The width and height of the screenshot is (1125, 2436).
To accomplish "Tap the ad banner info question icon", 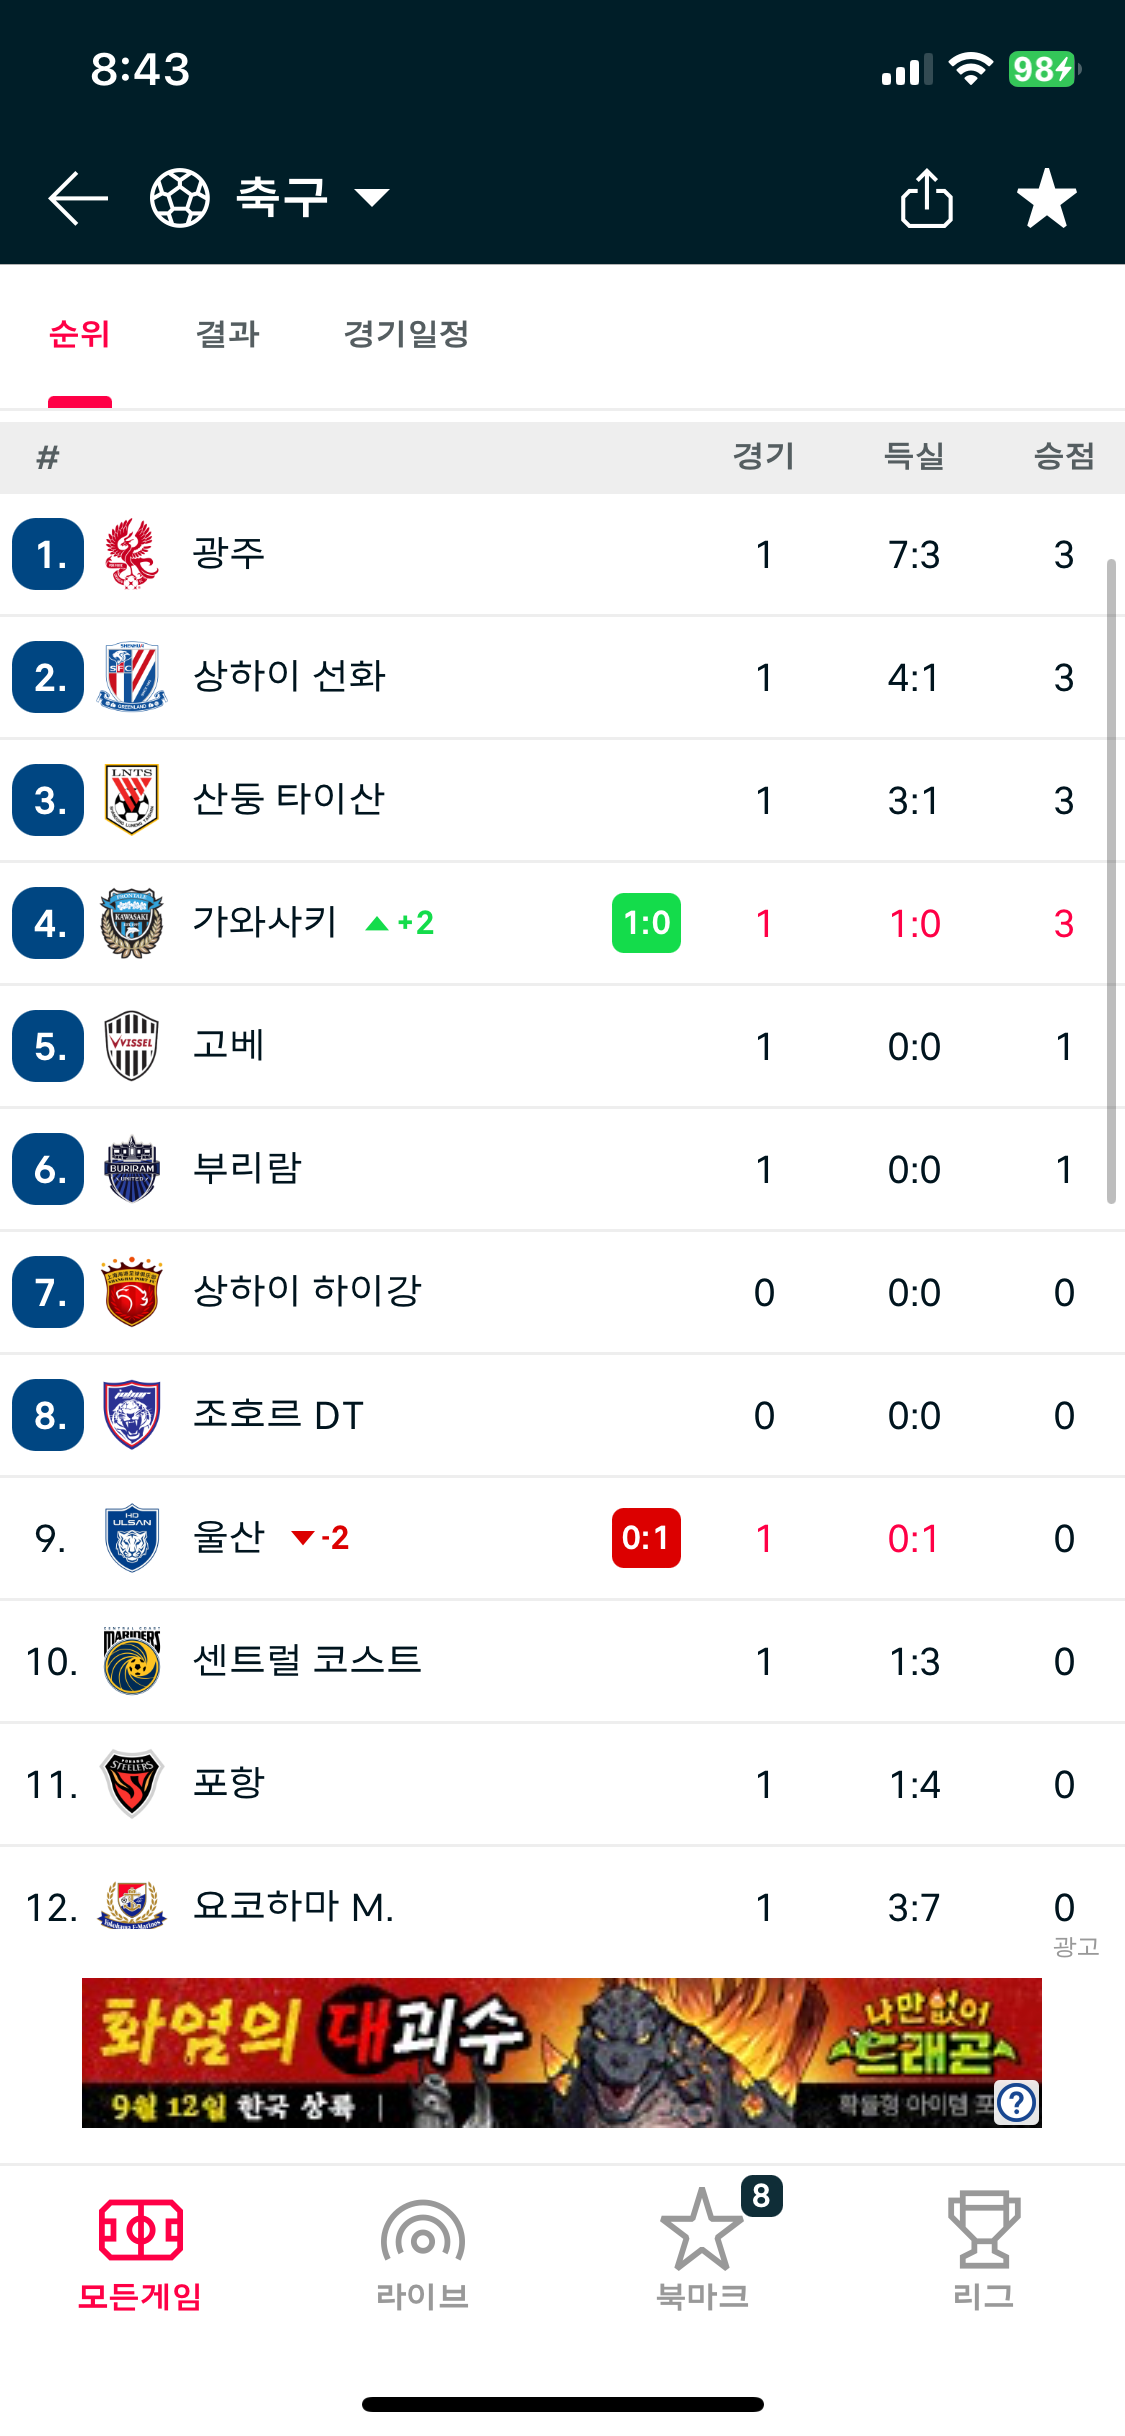I will [x=1017, y=2102].
